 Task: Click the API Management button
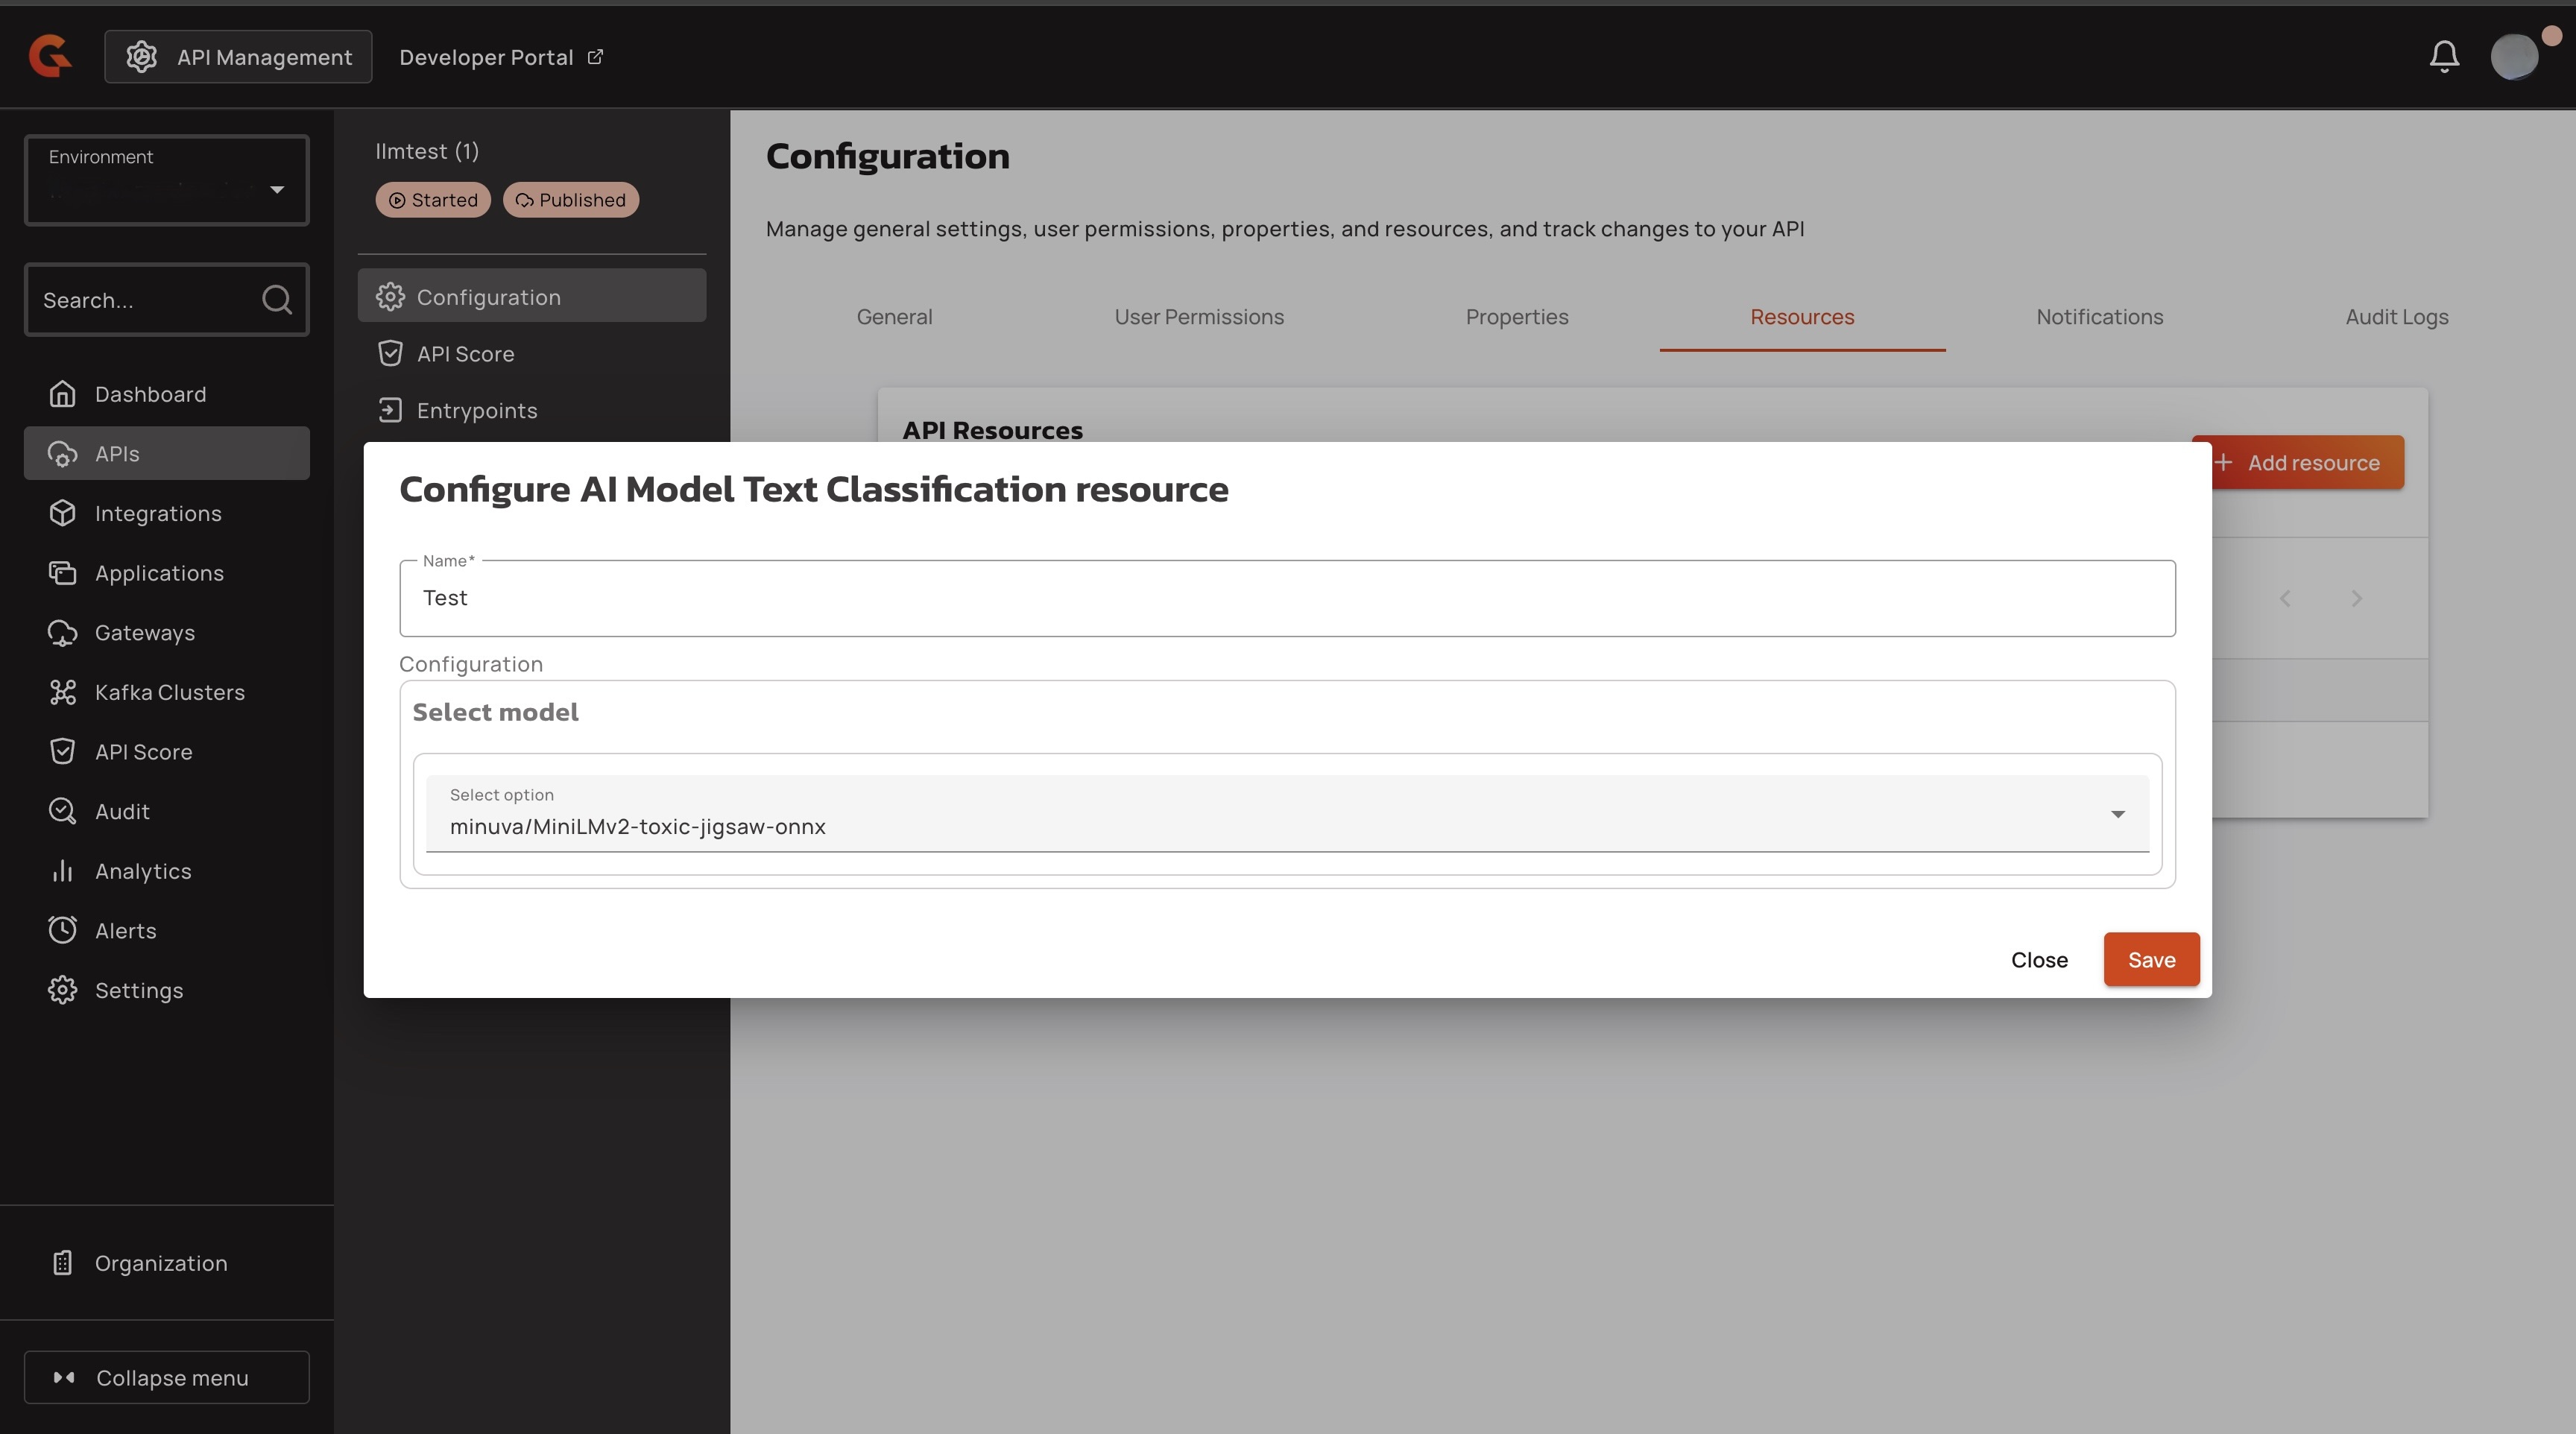[x=238, y=57]
